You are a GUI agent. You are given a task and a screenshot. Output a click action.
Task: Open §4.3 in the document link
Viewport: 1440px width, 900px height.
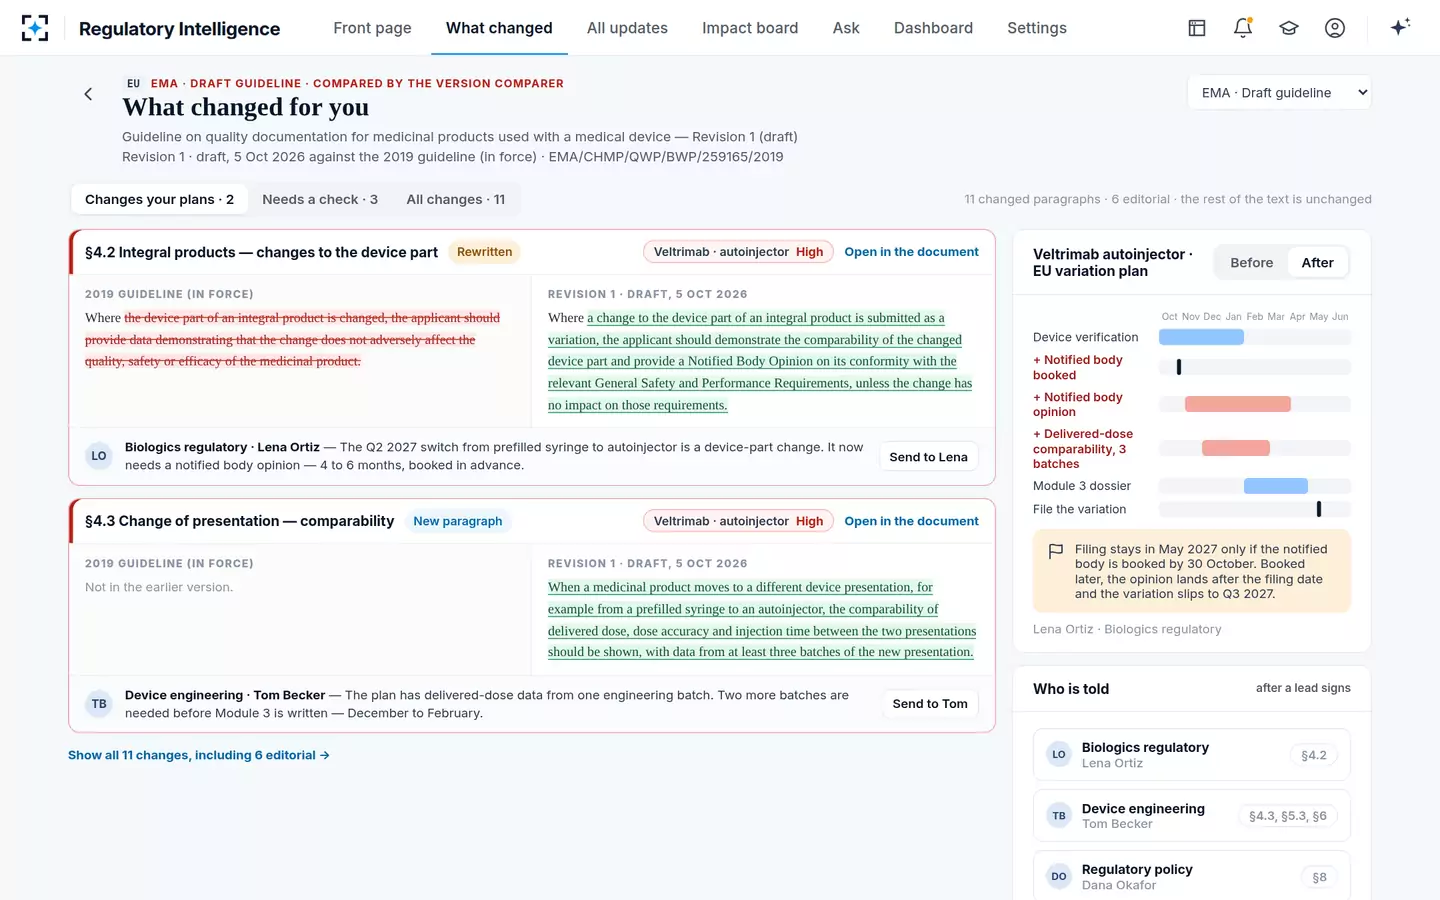[x=911, y=521]
